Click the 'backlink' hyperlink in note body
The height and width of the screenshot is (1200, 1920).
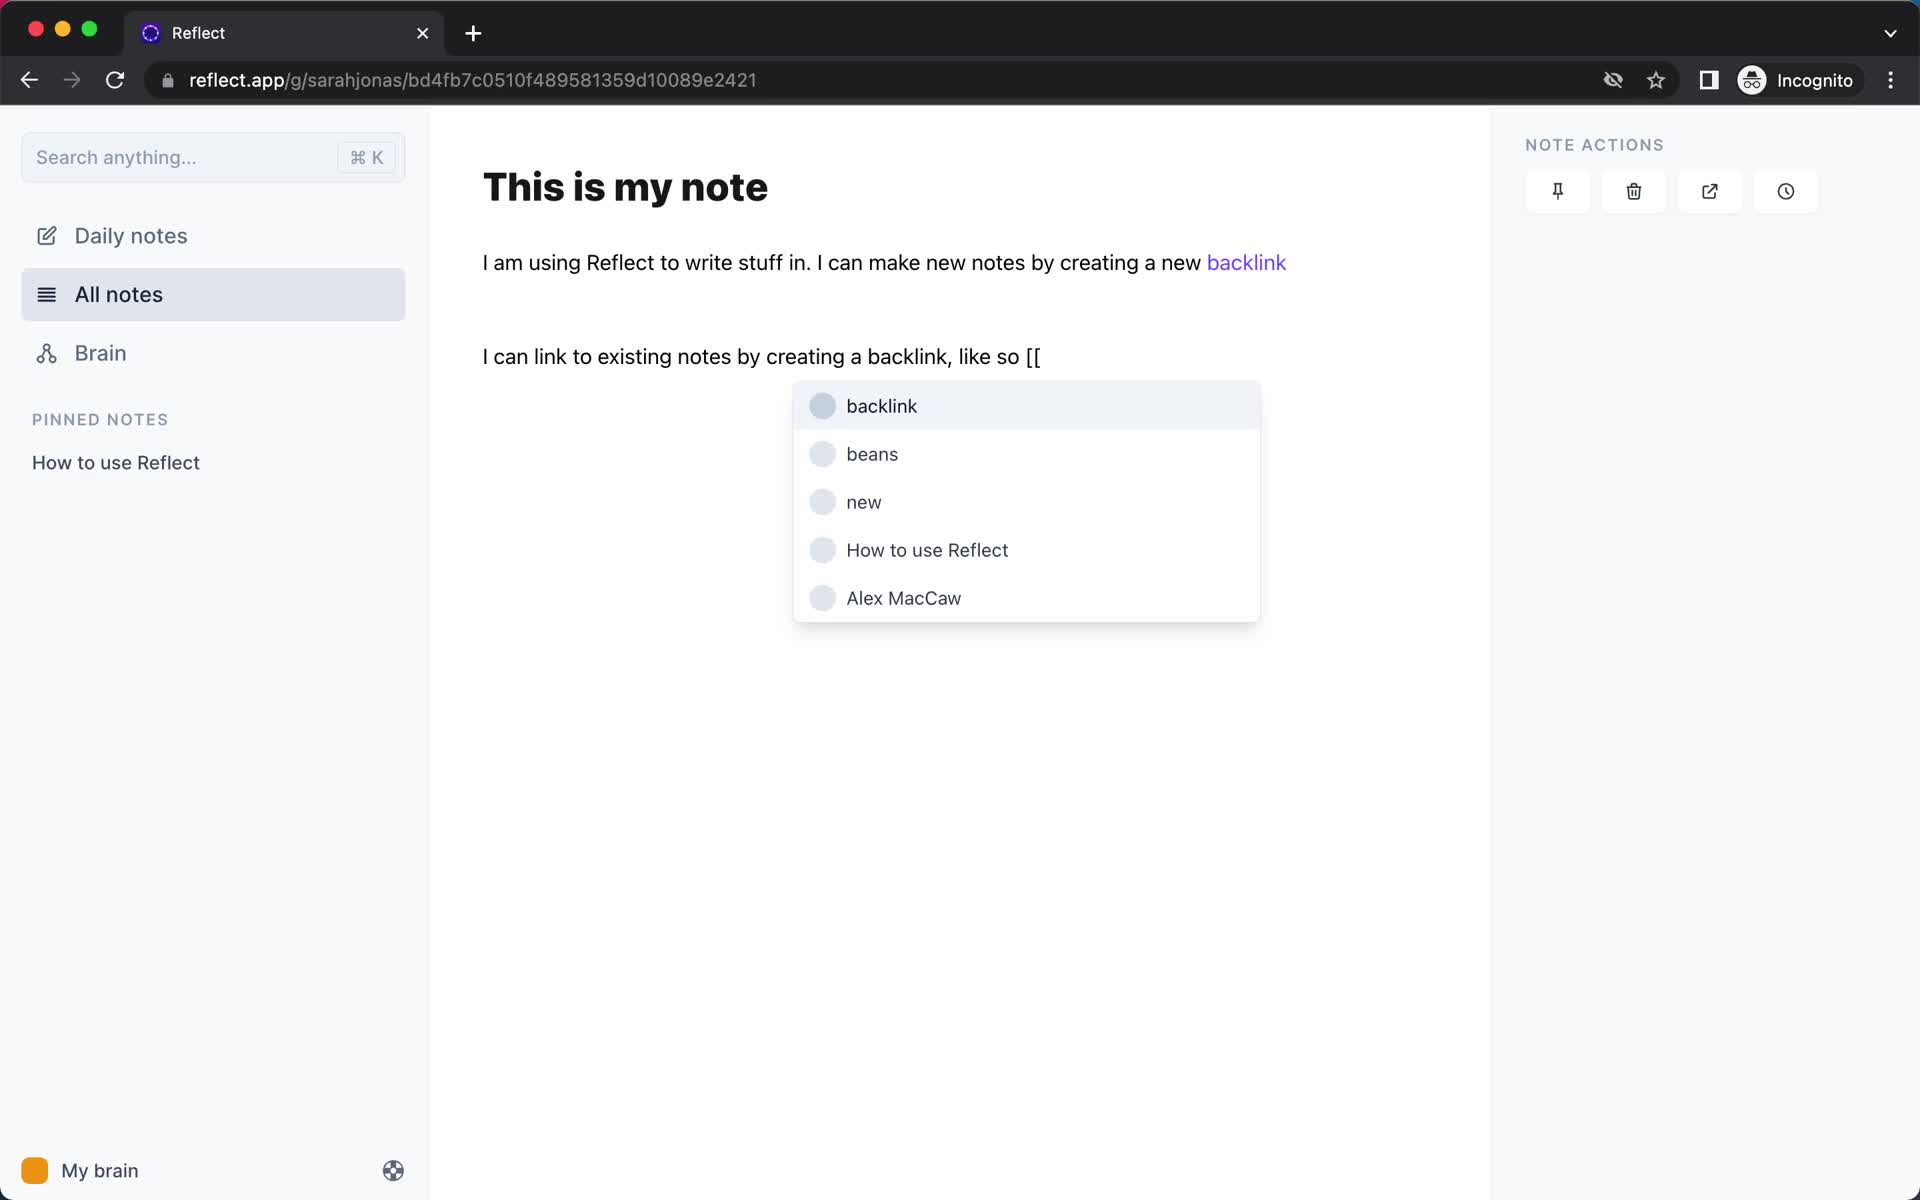[x=1245, y=261]
